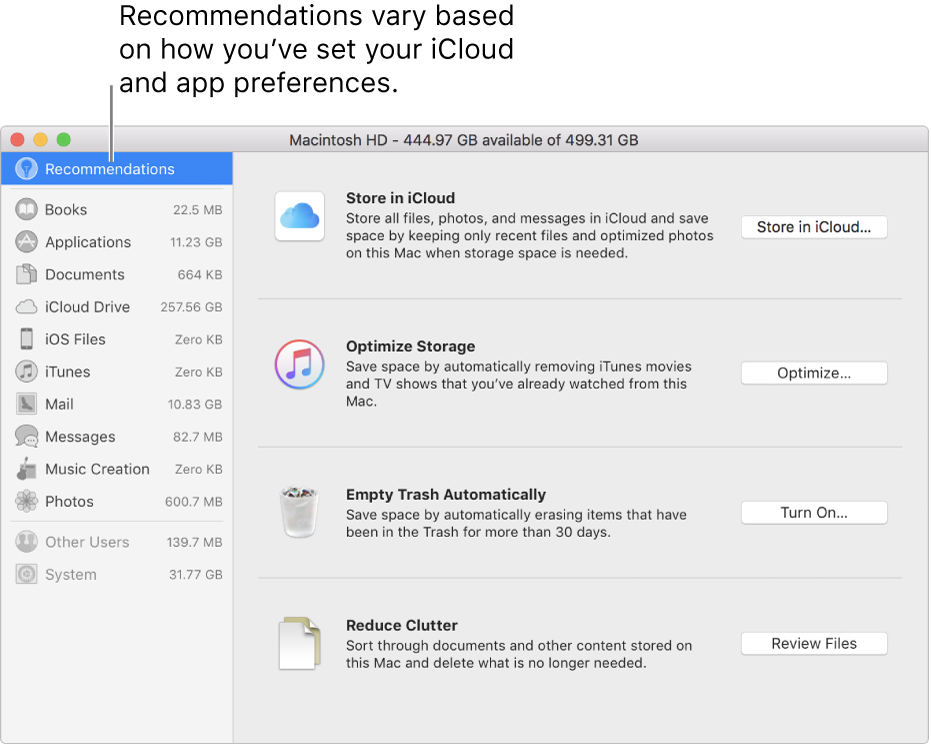Click the Reduce Clutter documents icon
The width and height of the screenshot is (931, 745).
[299, 643]
